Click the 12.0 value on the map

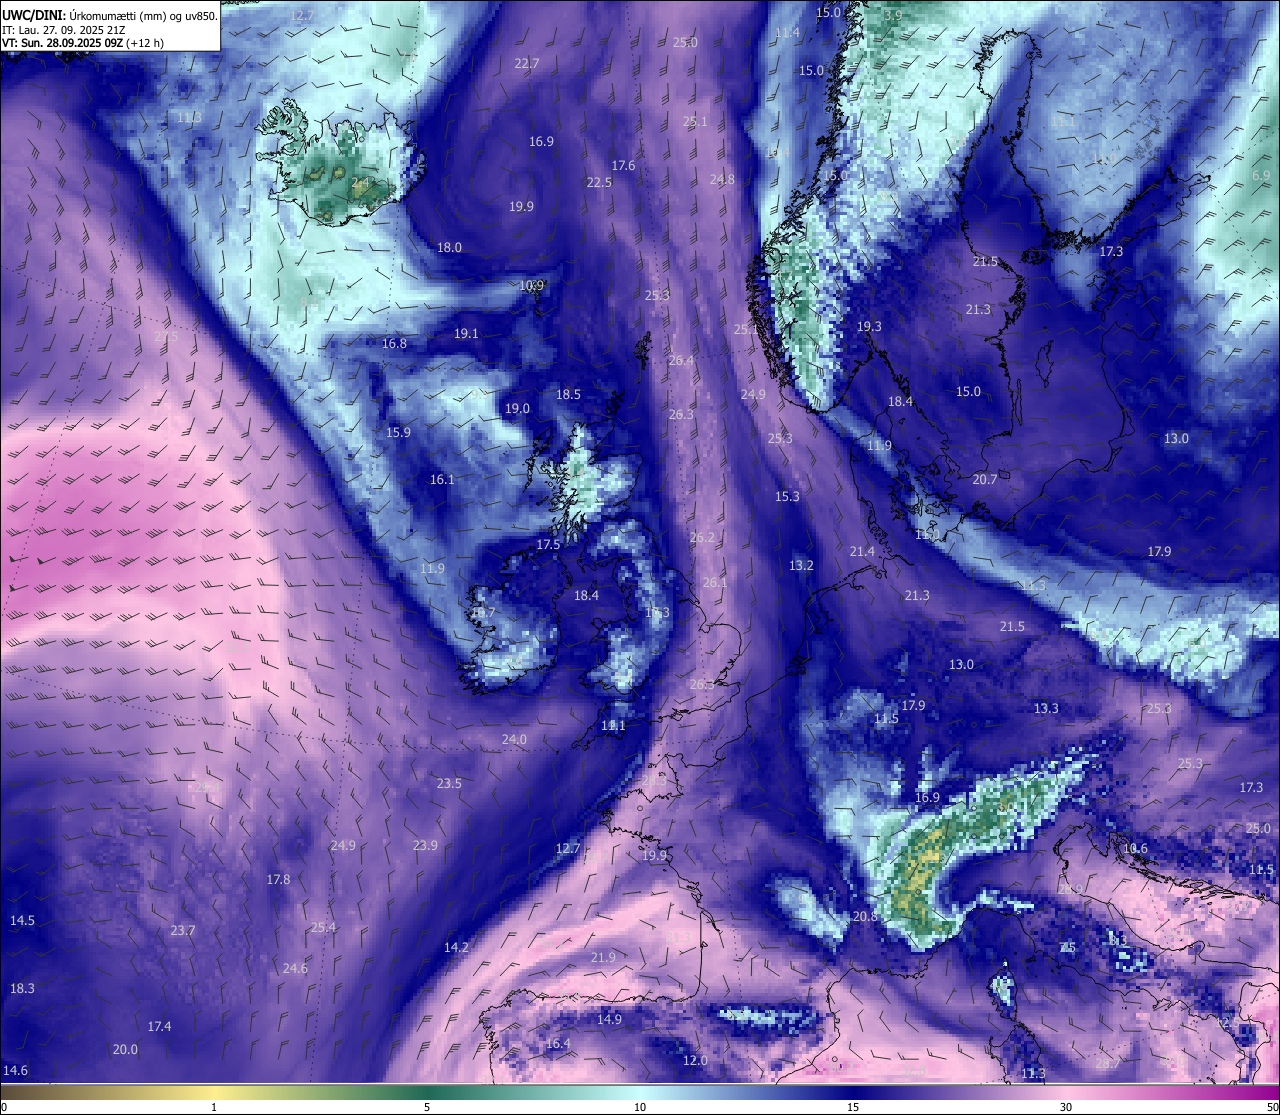(x=695, y=1061)
